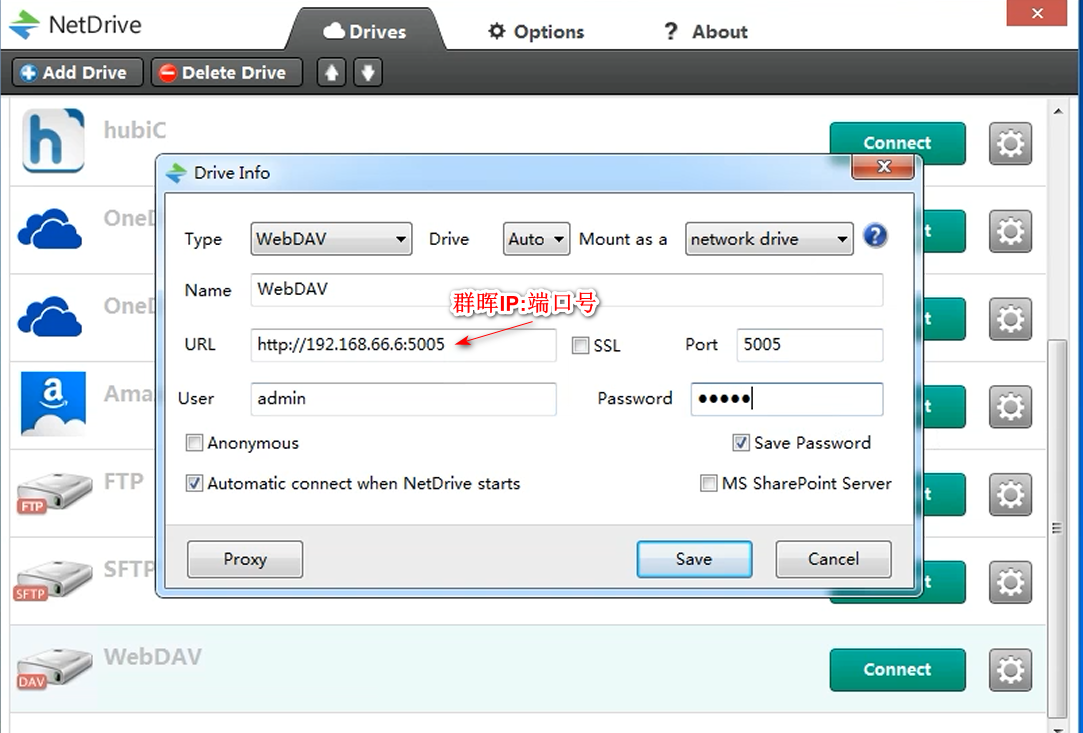Open the Drive letter Auto dropdown
1083x733 pixels.
(x=536, y=239)
